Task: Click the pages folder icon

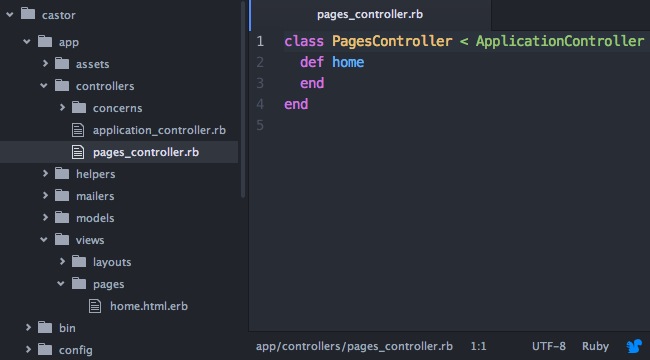Action: pos(79,283)
